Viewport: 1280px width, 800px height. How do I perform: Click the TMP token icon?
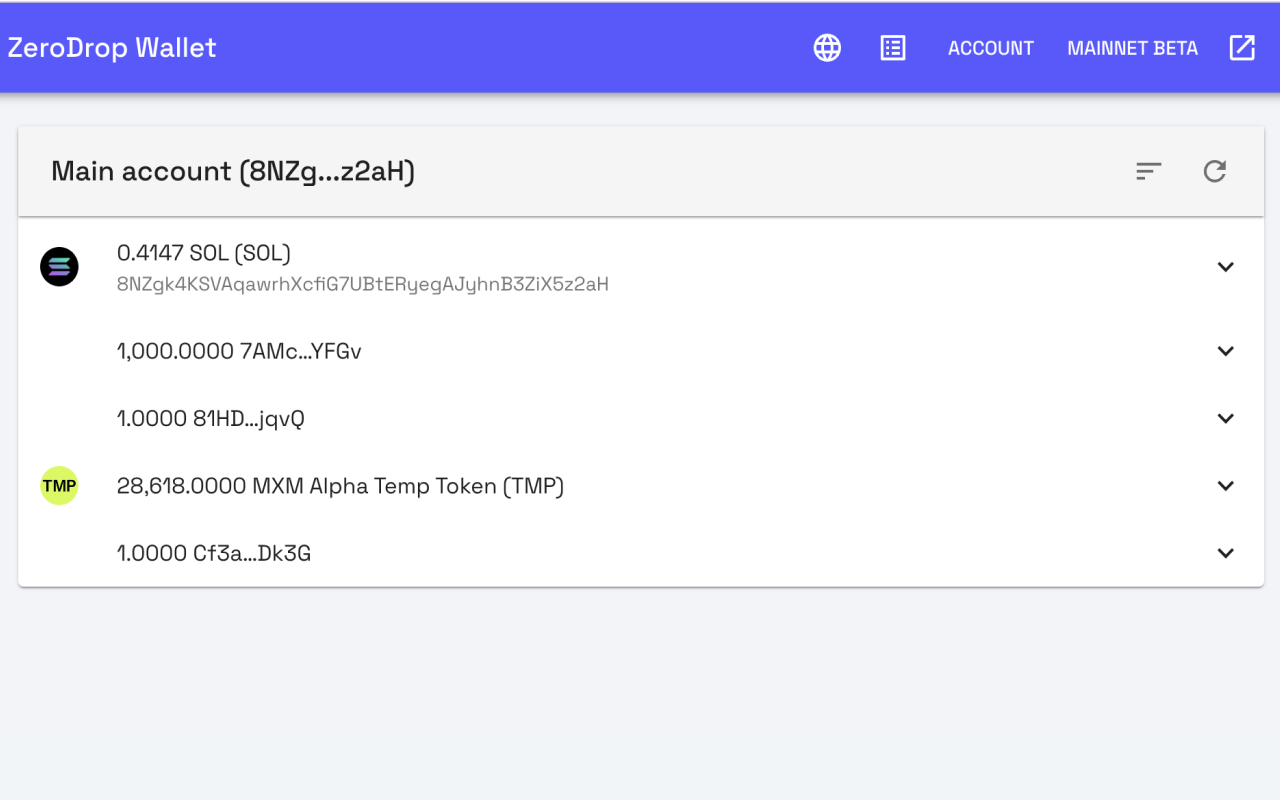click(x=59, y=486)
